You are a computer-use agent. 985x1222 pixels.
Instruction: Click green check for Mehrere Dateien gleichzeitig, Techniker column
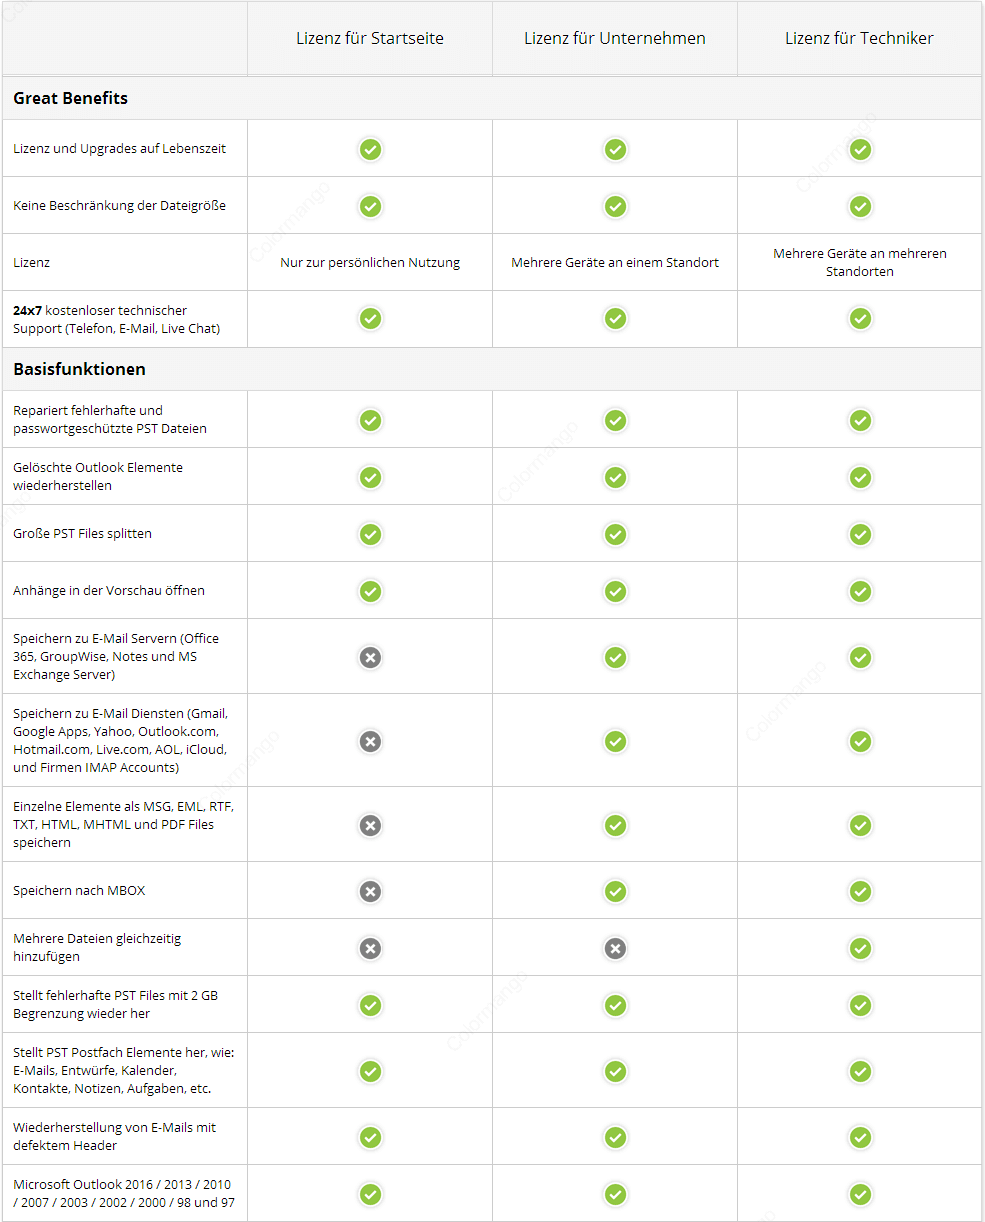click(x=860, y=948)
